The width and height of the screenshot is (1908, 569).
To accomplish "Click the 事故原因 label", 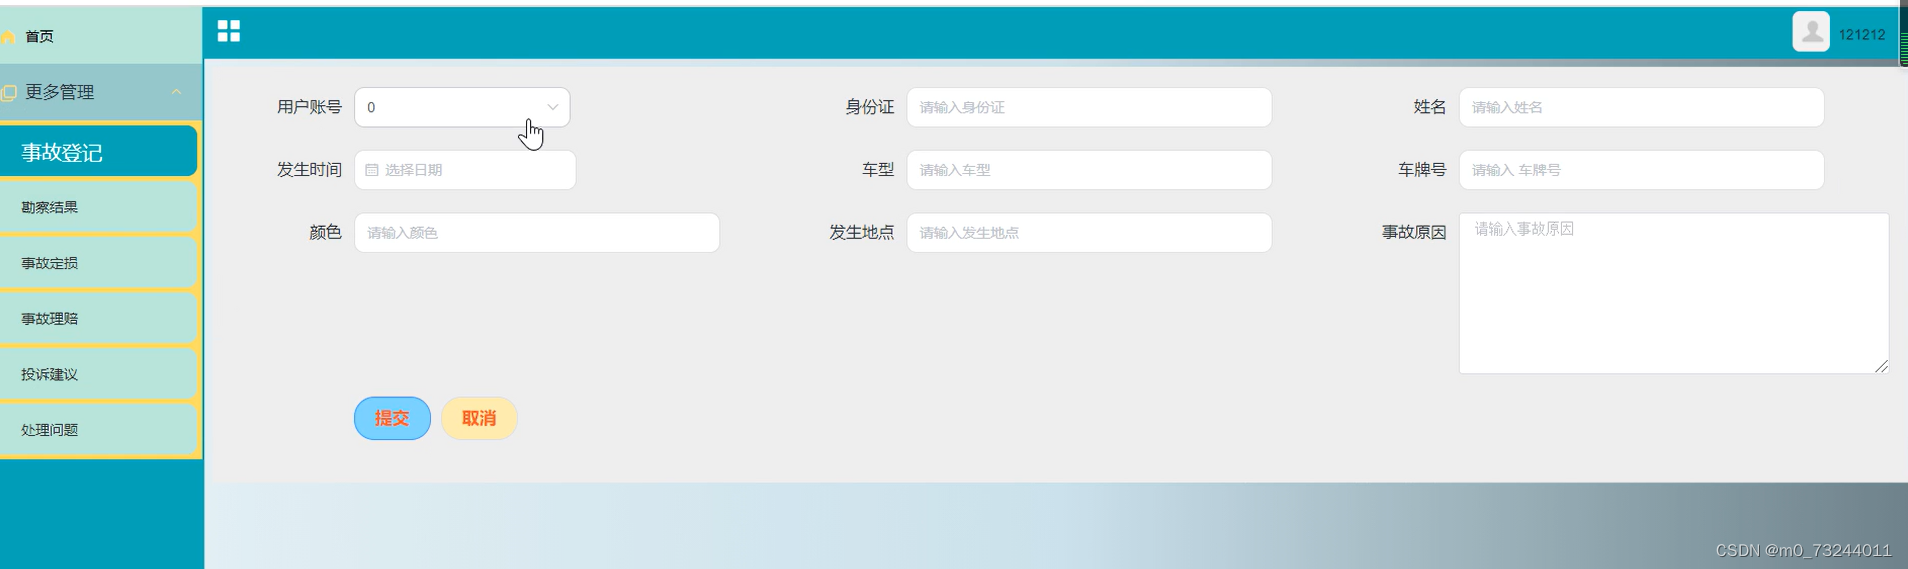I will coord(1414,232).
